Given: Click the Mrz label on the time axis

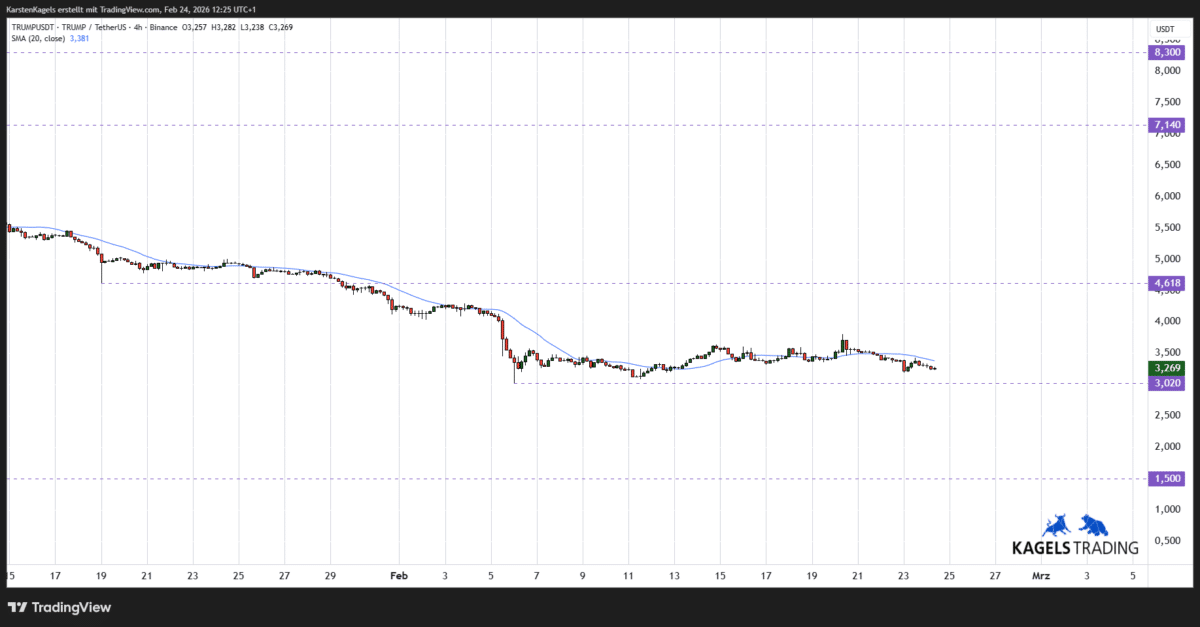Looking at the screenshot, I should [x=1041, y=575].
